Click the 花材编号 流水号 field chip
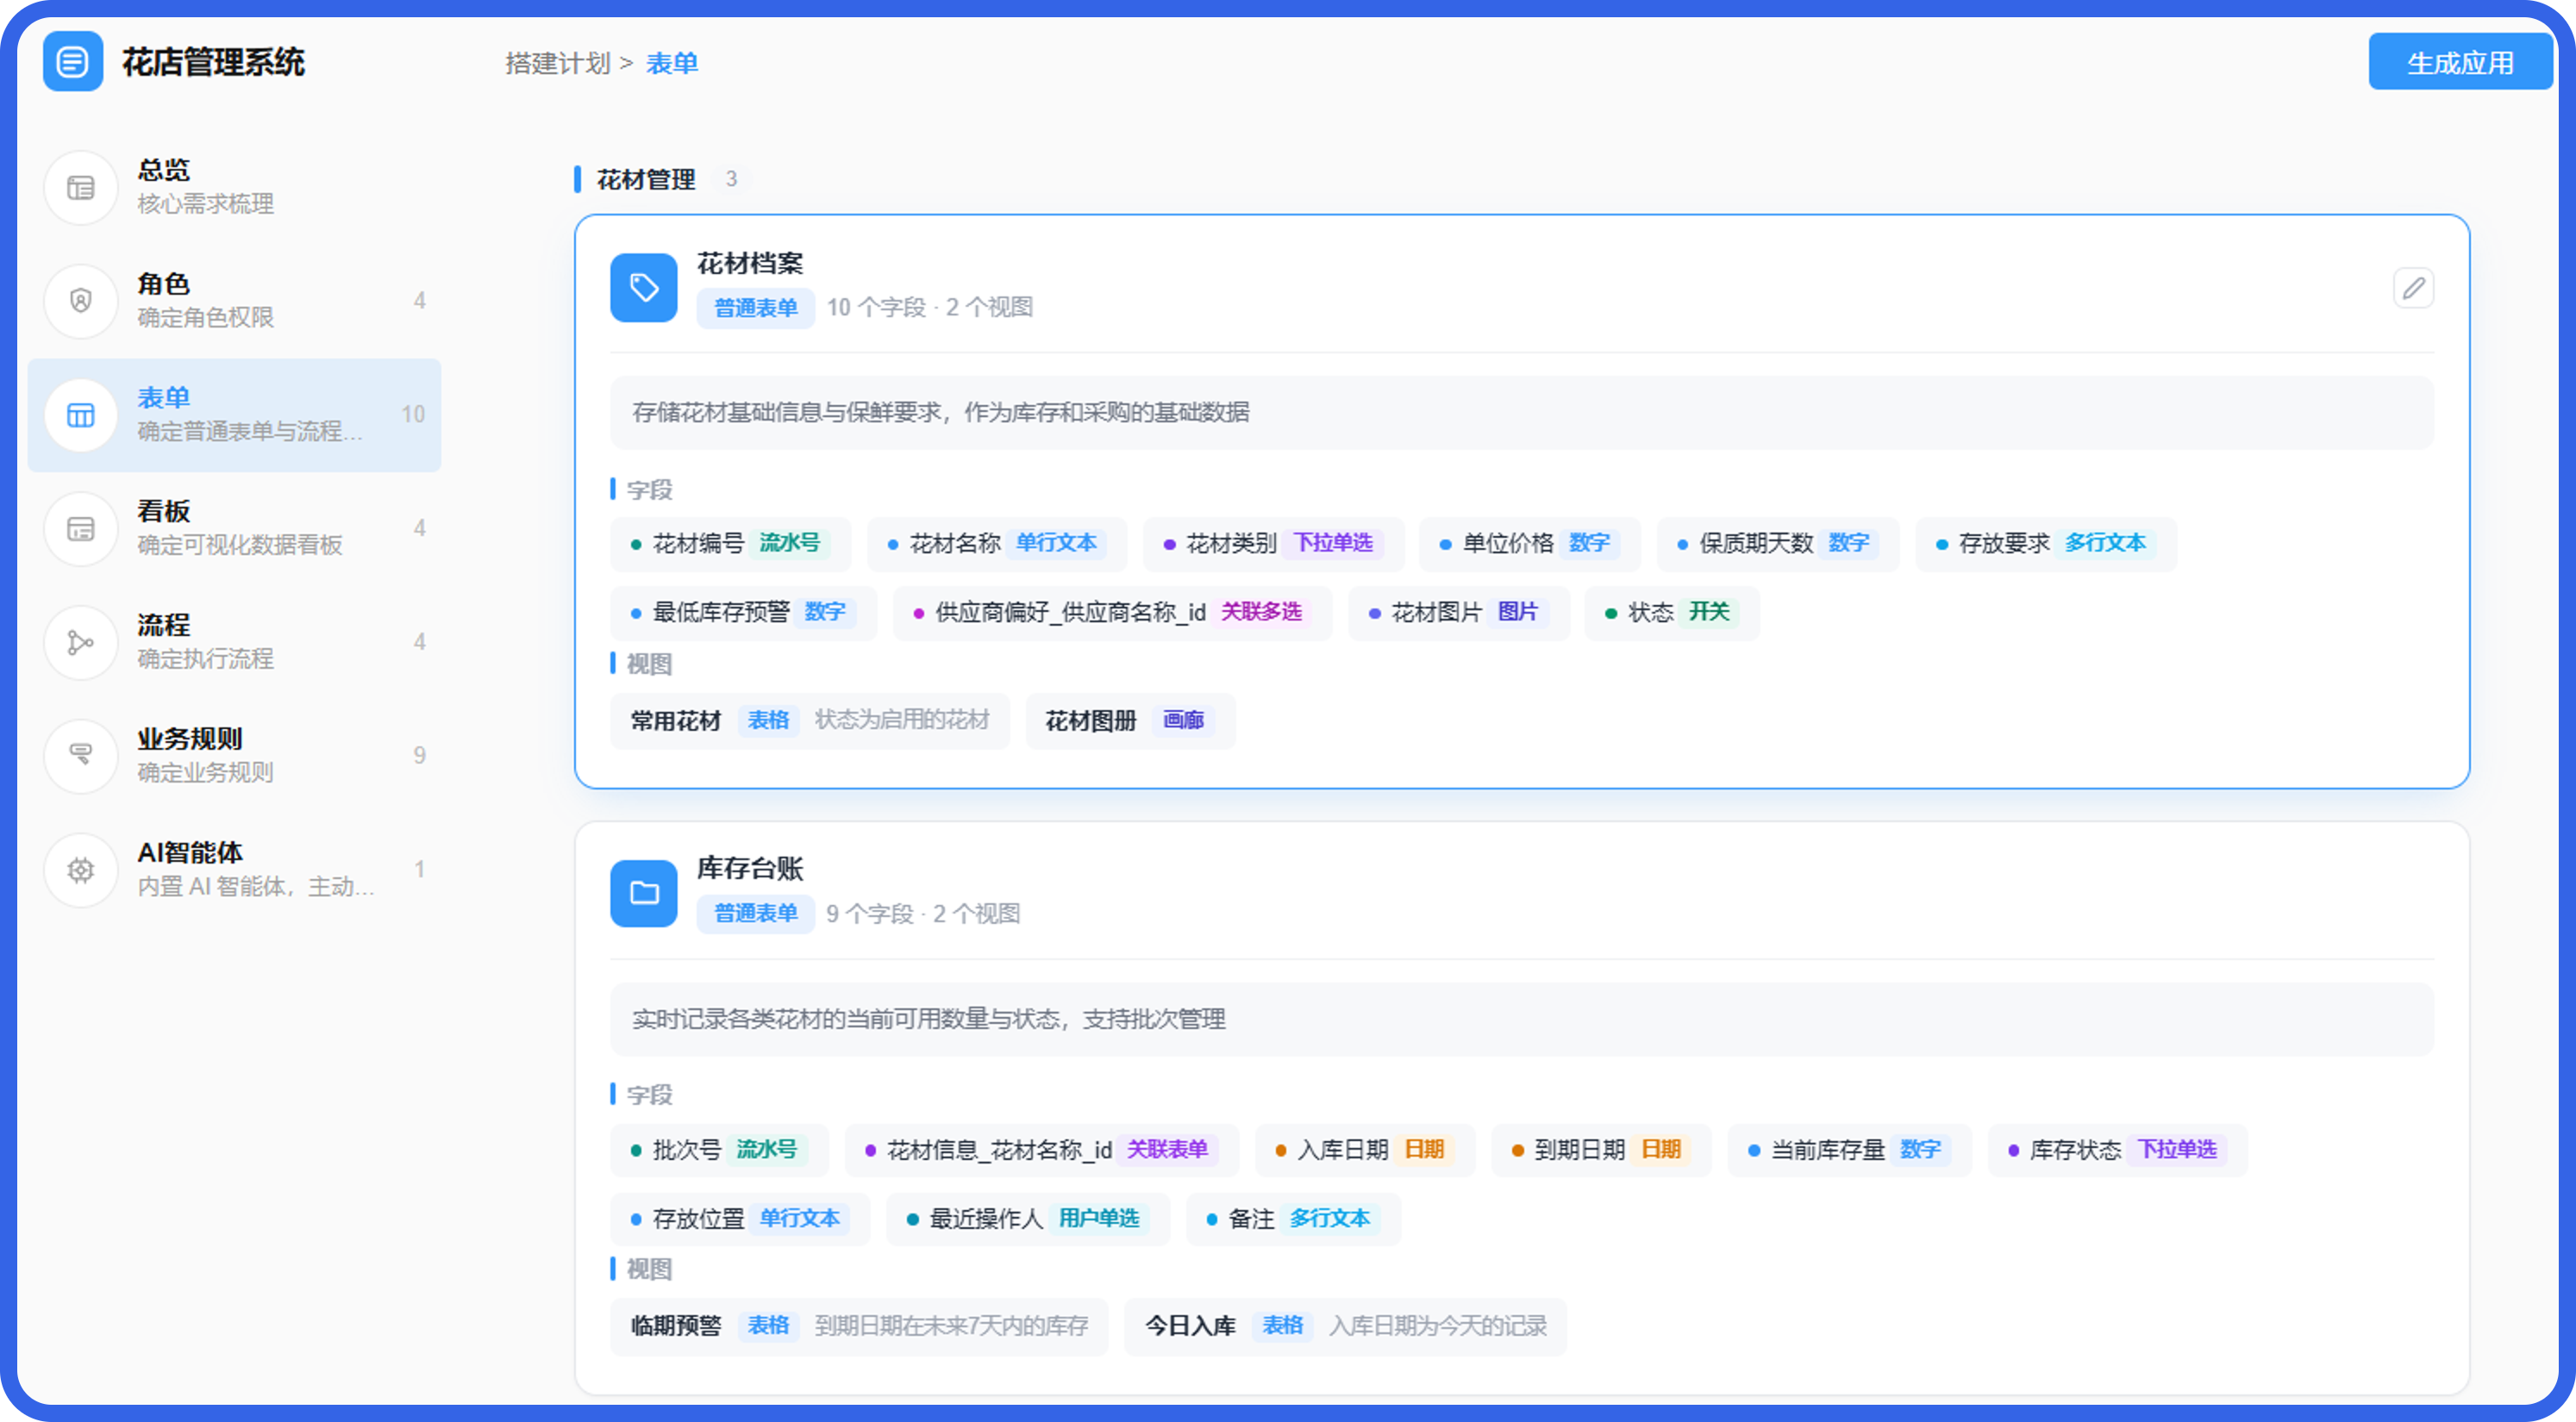2576x1422 pixels. tap(731, 543)
